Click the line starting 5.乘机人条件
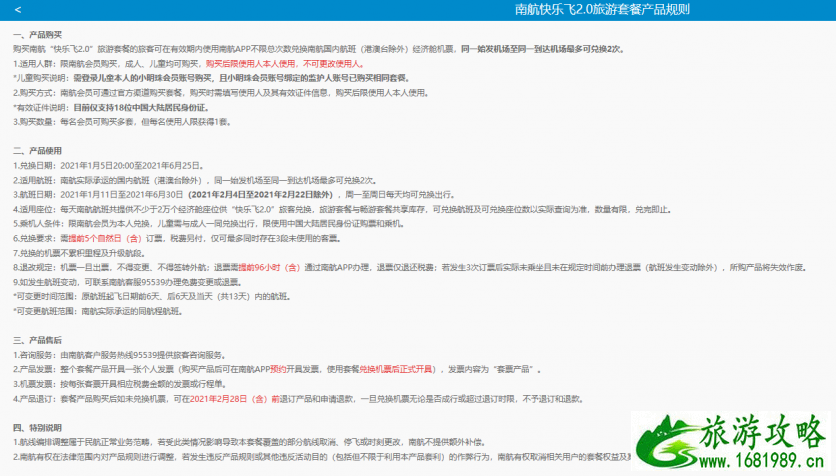The image size is (836, 476). point(209,223)
